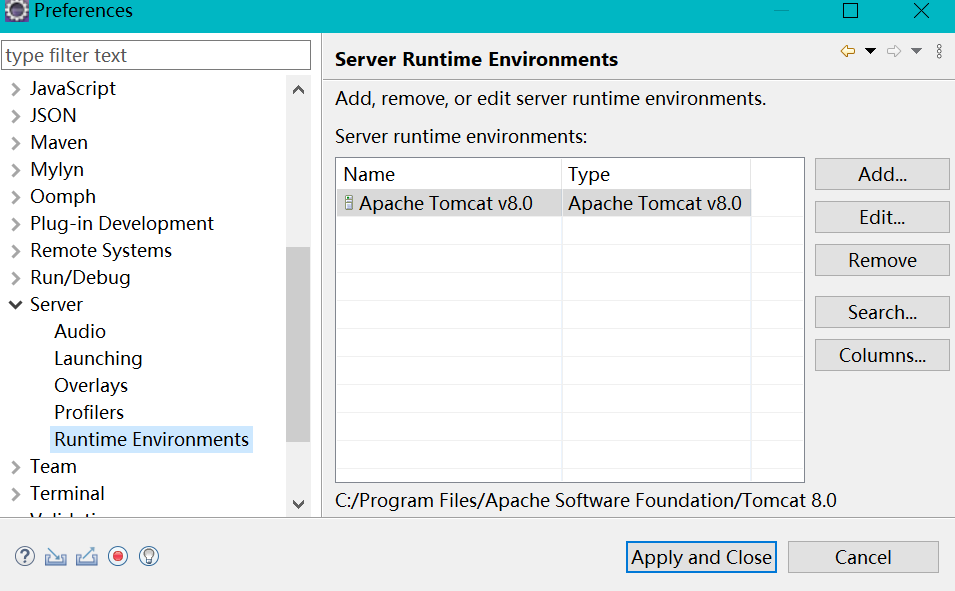Click the Edit... button
The height and width of the screenshot is (591, 955).
pyautogui.click(x=882, y=217)
